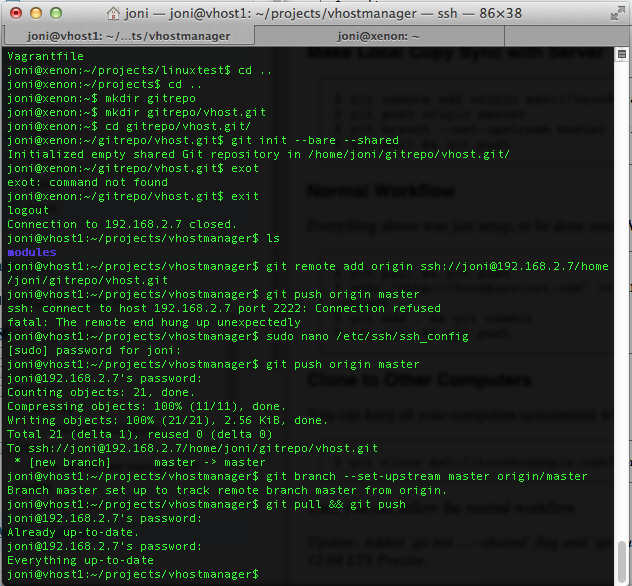This screenshot has width=632, height=586.
Task: Click 'Connection to 192.168.2.7 closed.' line
Action: click(122, 224)
